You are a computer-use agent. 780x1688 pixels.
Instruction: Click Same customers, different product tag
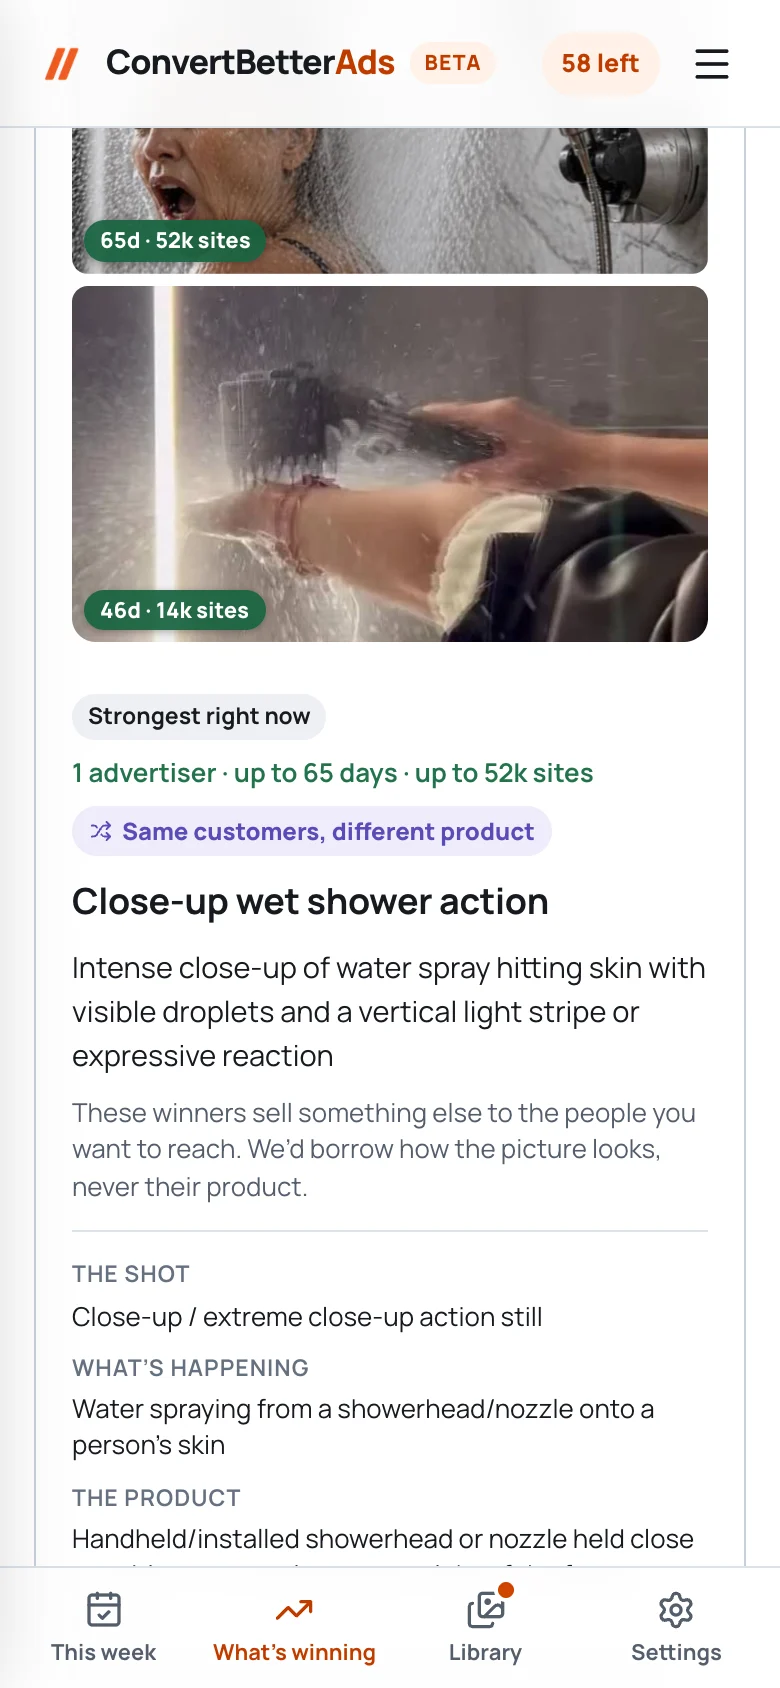(312, 831)
